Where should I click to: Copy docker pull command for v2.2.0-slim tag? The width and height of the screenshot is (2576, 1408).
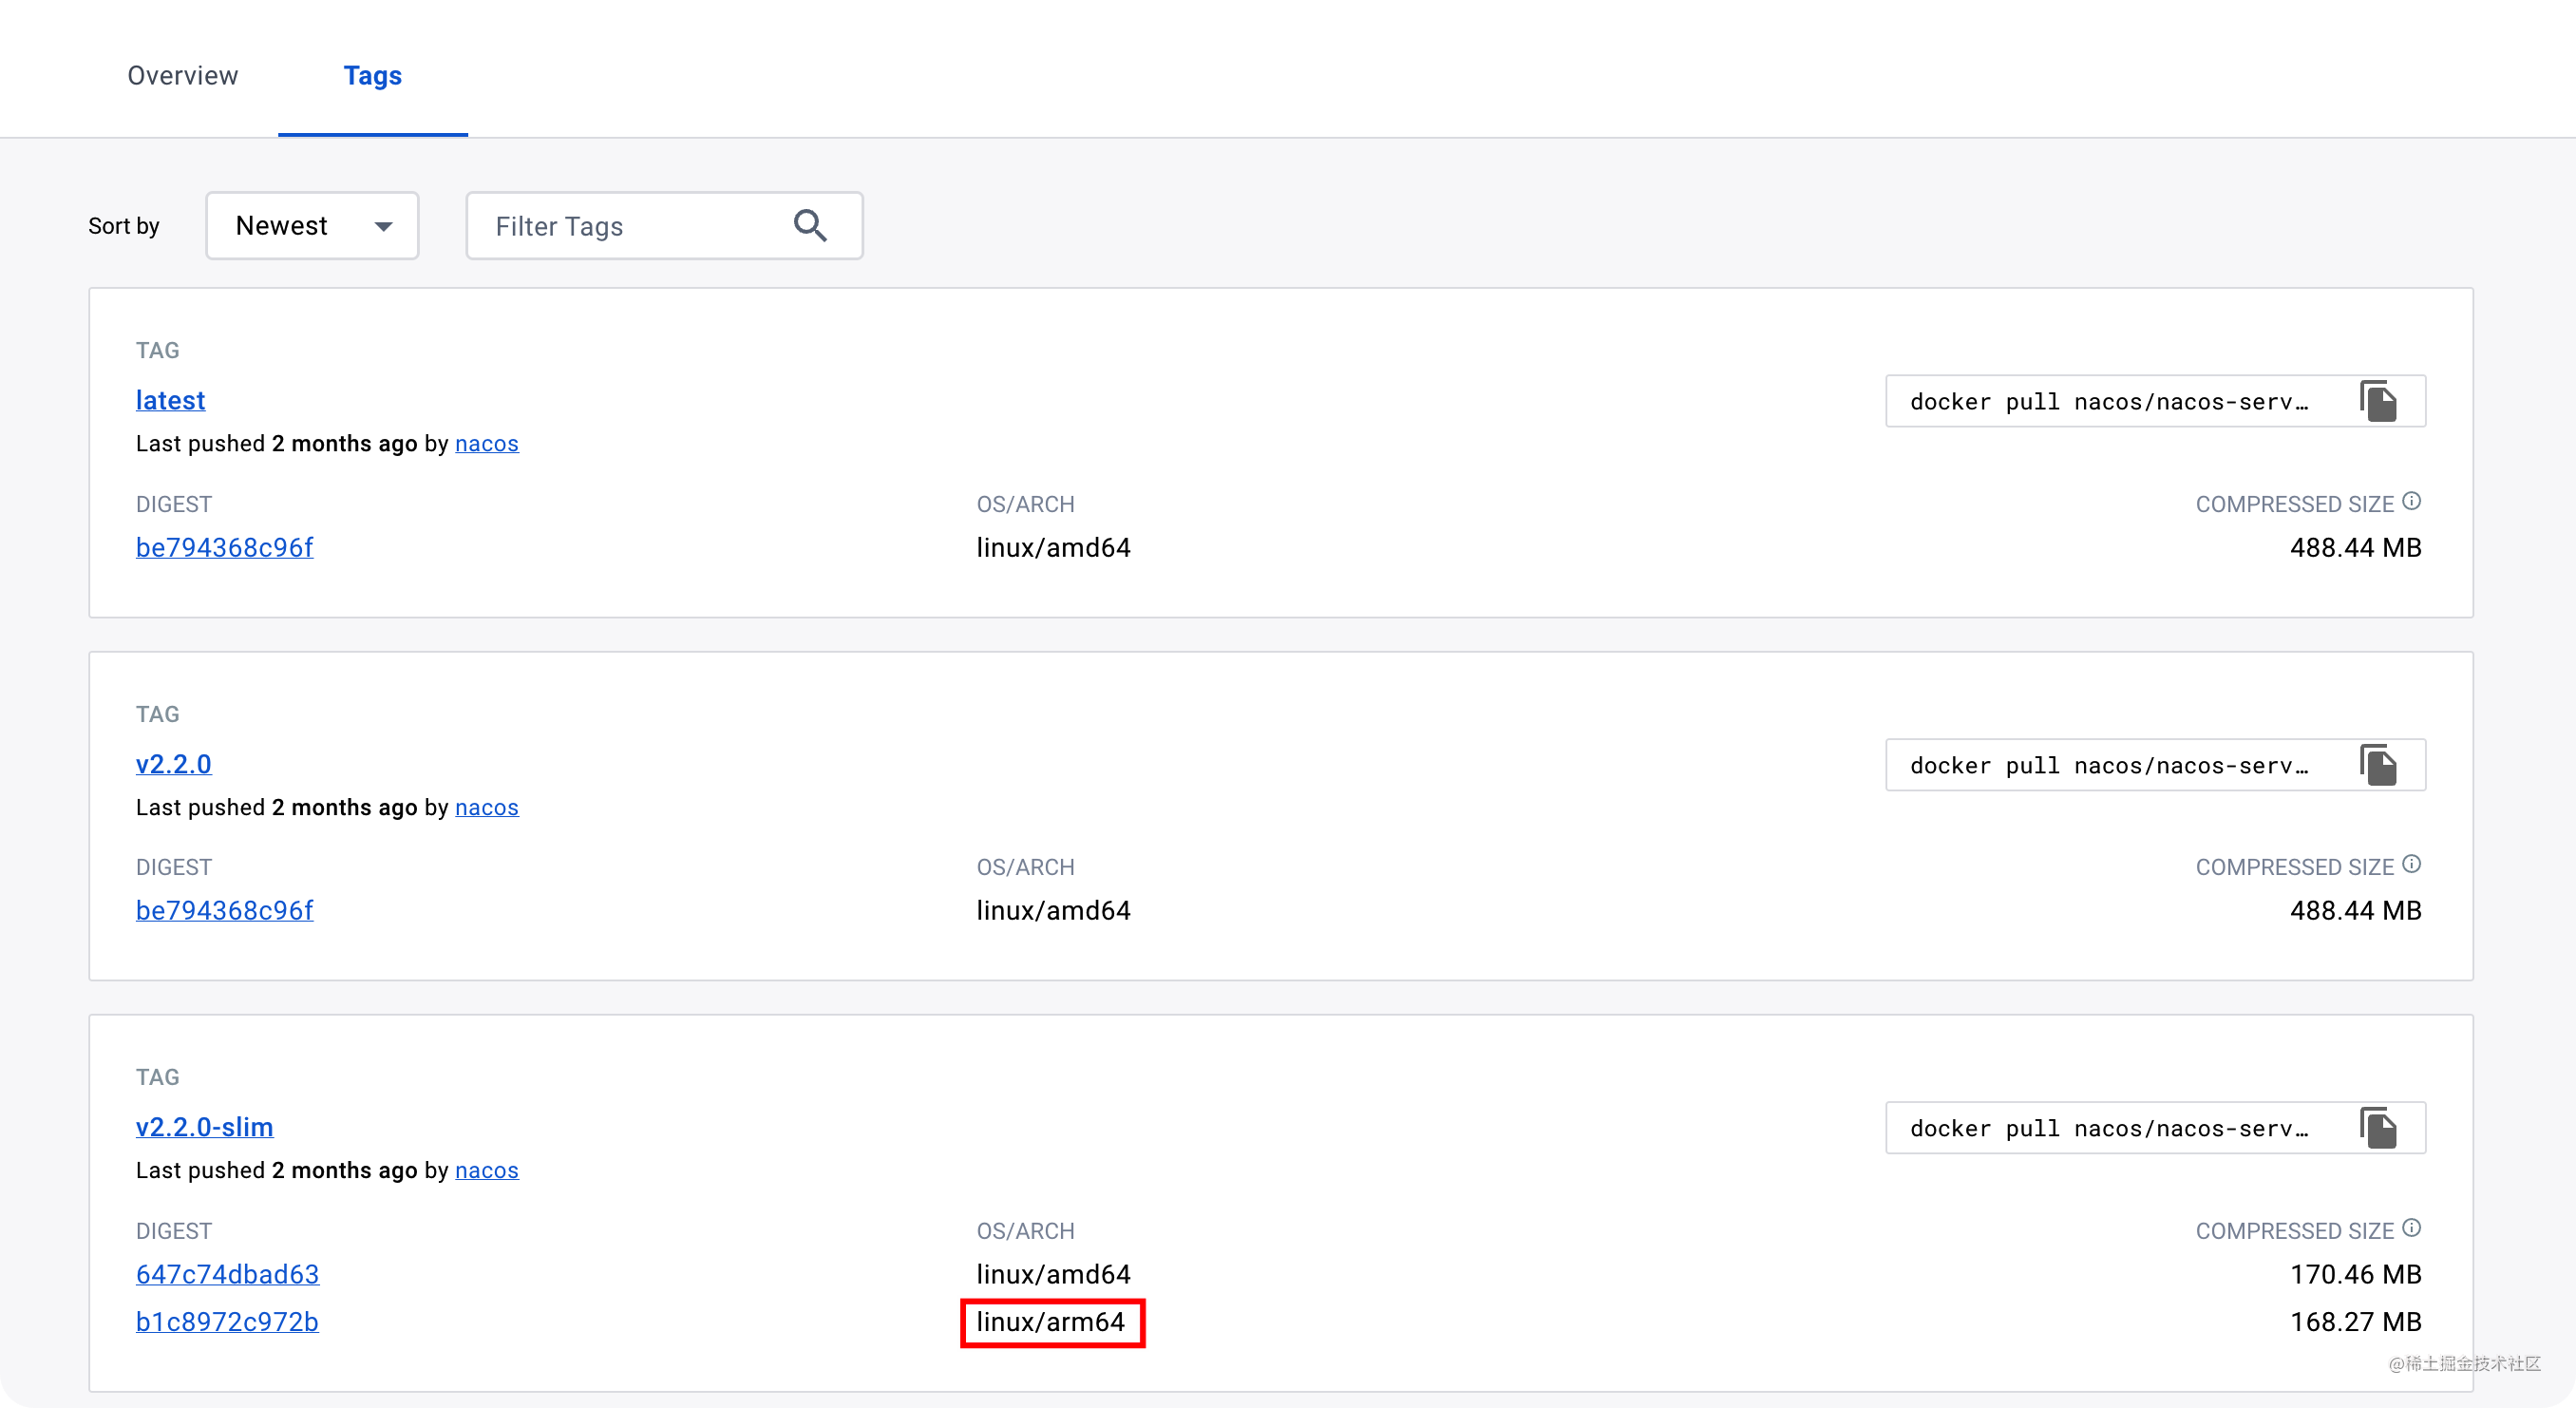(2378, 1128)
